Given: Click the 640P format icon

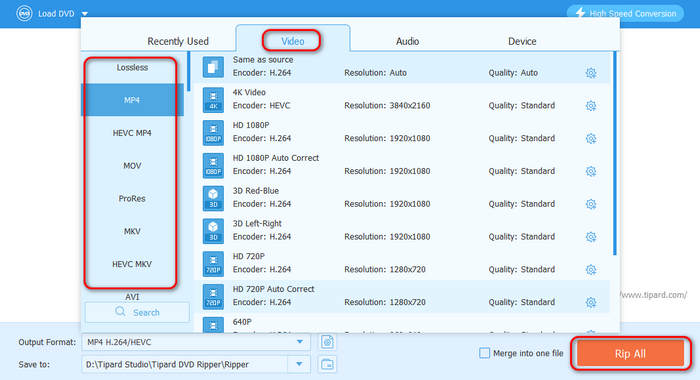Looking at the screenshot, I should click(213, 325).
